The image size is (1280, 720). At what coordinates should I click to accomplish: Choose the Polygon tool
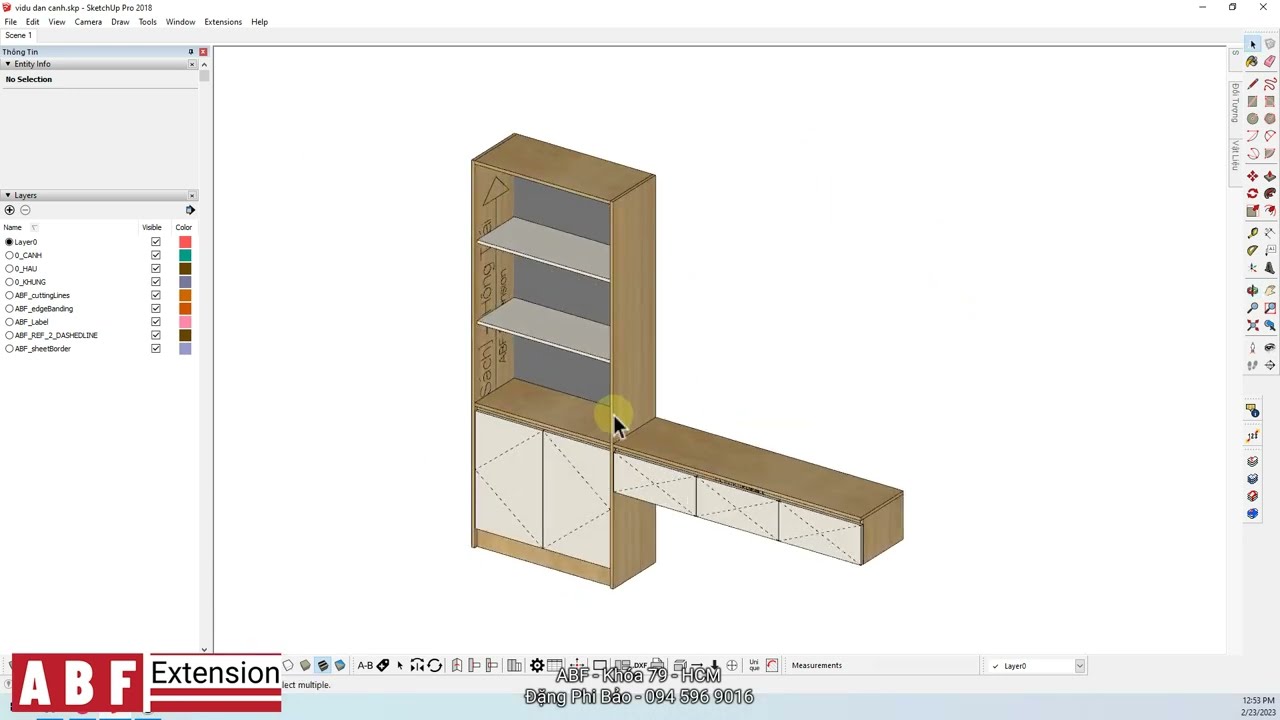1270,118
